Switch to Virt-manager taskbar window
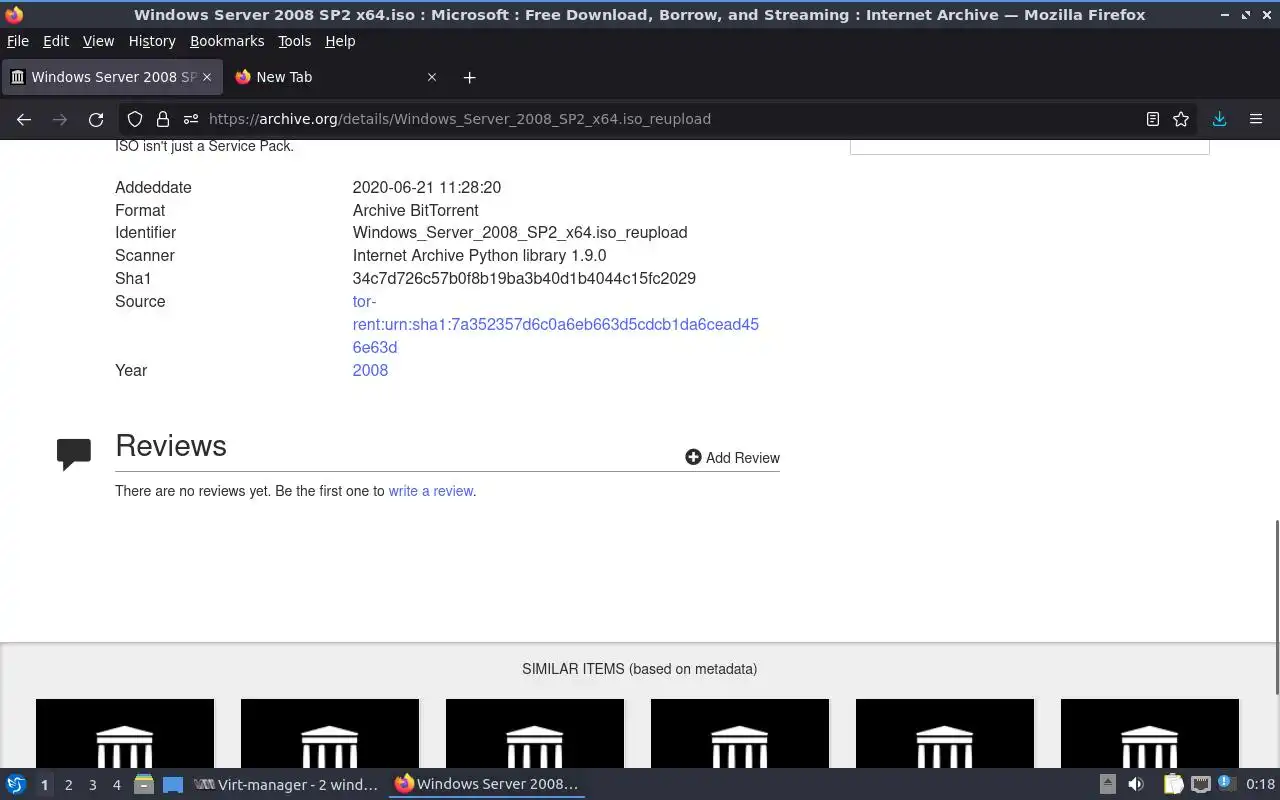This screenshot has width=1280, height=800. click(x=287, y=784)
